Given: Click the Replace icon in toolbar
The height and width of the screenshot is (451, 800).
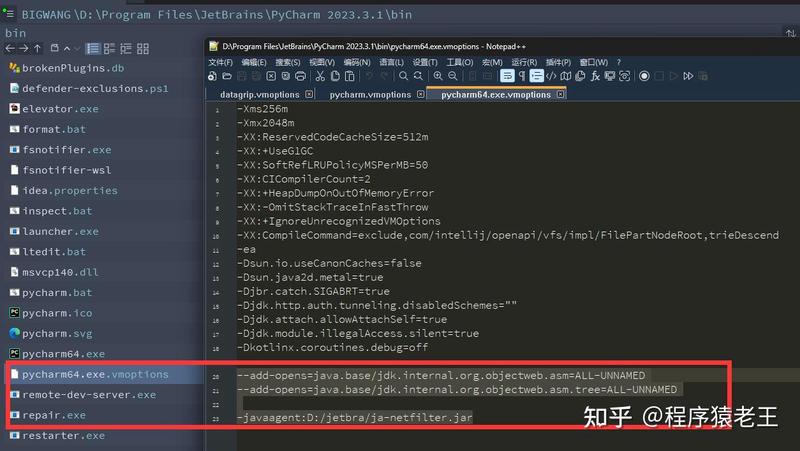Looking at the screenshot, I should click(x=418, y=76).
